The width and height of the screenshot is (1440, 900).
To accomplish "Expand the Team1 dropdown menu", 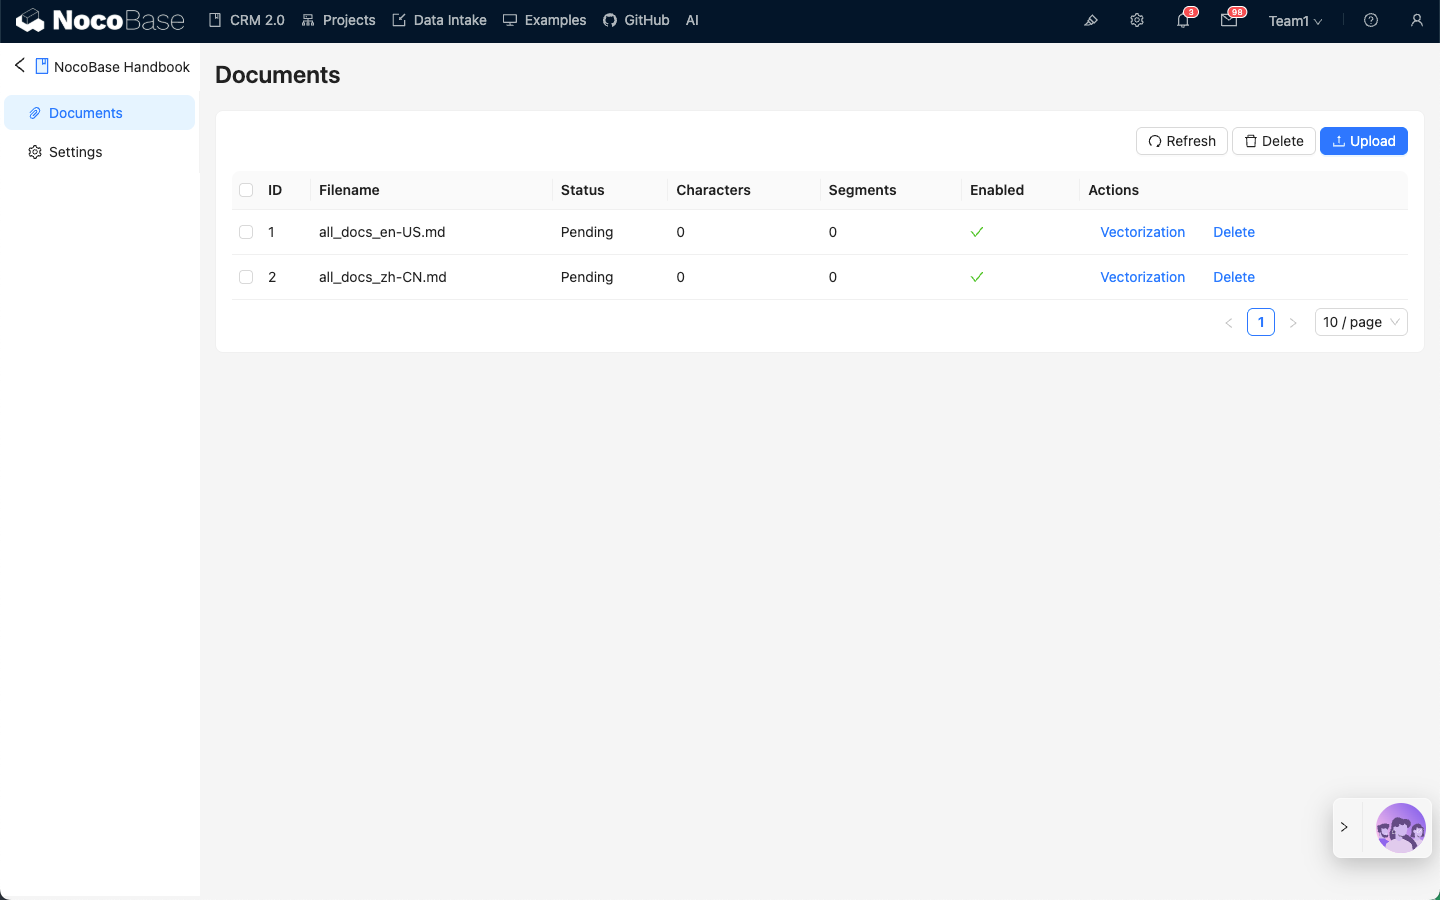I will [1295, 21].
